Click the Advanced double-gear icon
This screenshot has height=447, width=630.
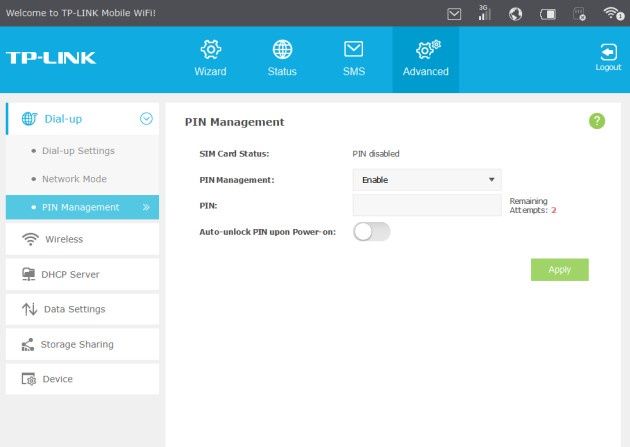[x=428, y=49]
